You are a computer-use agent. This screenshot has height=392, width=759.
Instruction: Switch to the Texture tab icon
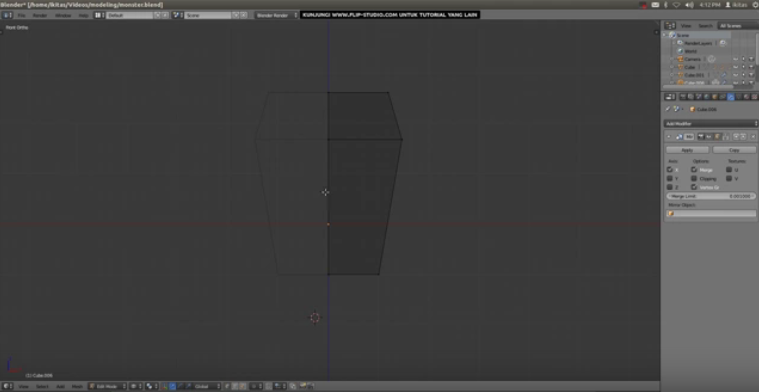(754, 97)
